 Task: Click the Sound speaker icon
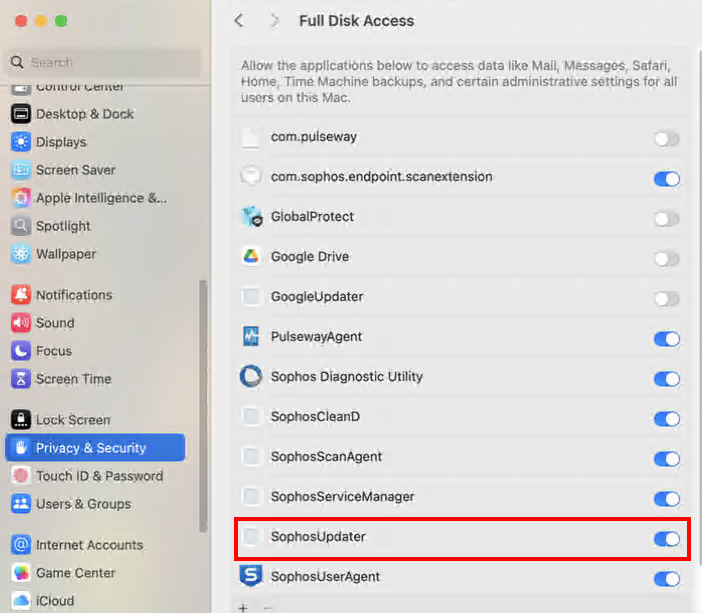21,323
